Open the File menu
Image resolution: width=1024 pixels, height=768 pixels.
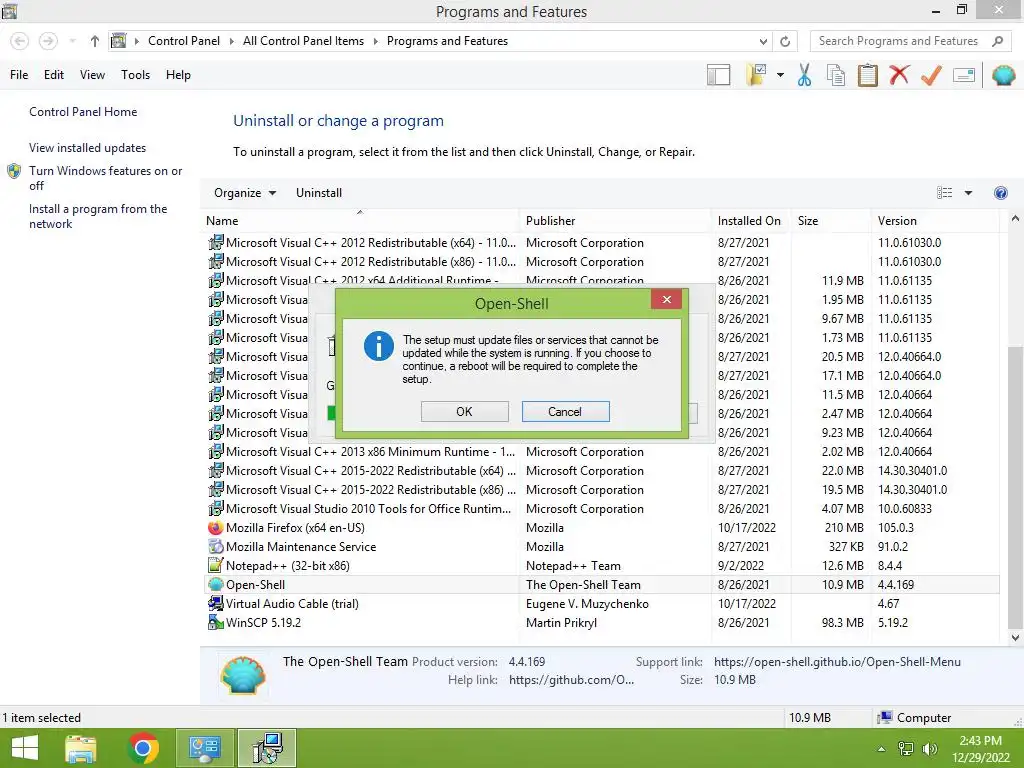(x=19, y=75)
